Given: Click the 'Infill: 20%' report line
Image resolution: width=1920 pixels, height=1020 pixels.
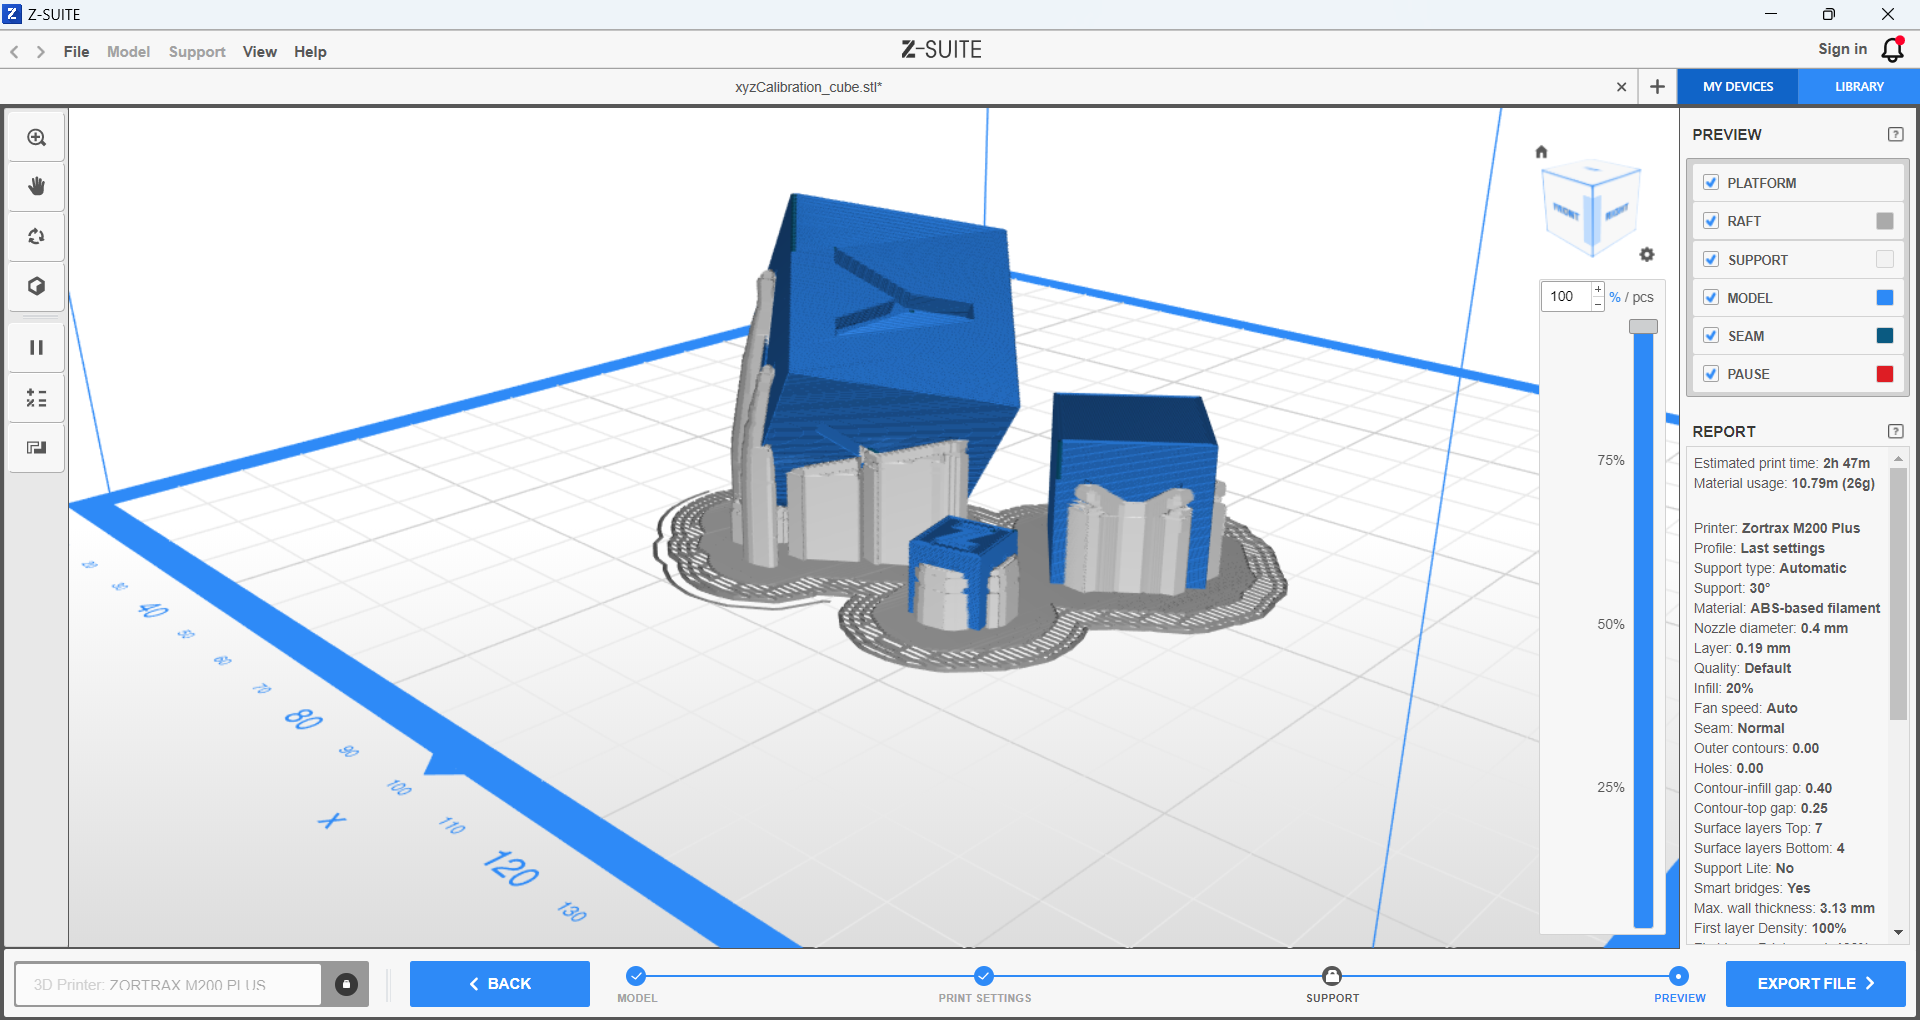Looking at the screenshot, I should (x=1723, y=688).
